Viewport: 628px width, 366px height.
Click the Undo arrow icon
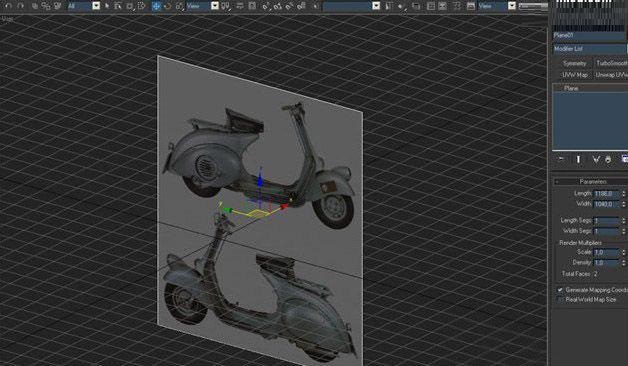click(x=8, y=6)
